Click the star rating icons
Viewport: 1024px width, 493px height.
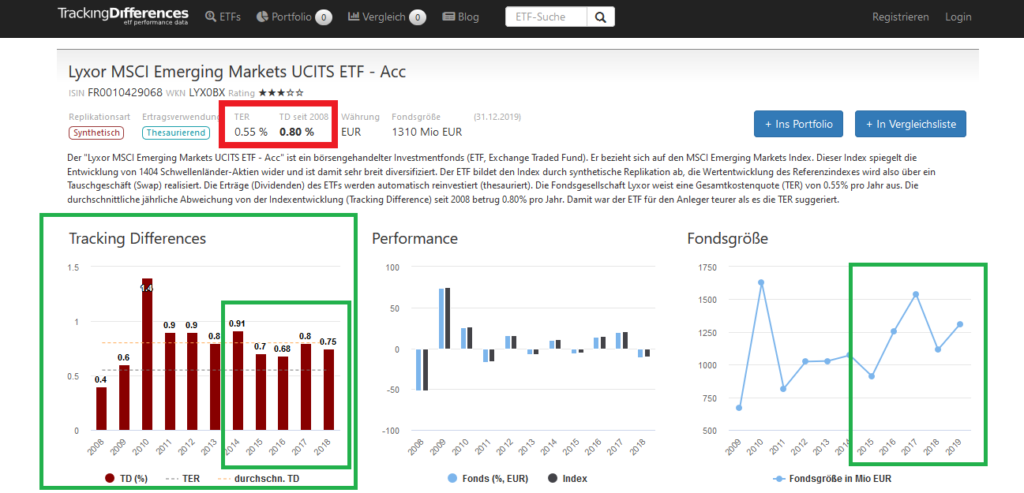tap(281, 93)
